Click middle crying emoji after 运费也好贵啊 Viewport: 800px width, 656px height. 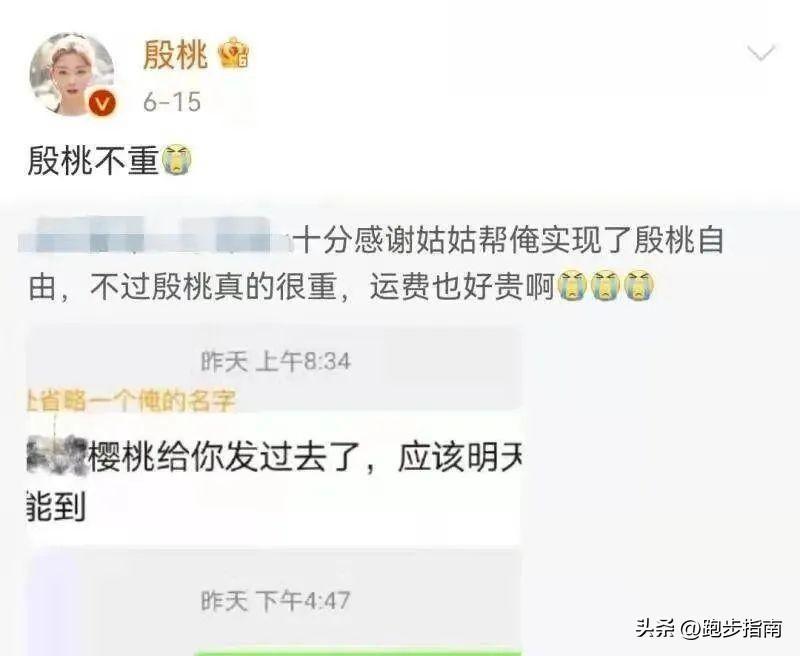point(606,286)
